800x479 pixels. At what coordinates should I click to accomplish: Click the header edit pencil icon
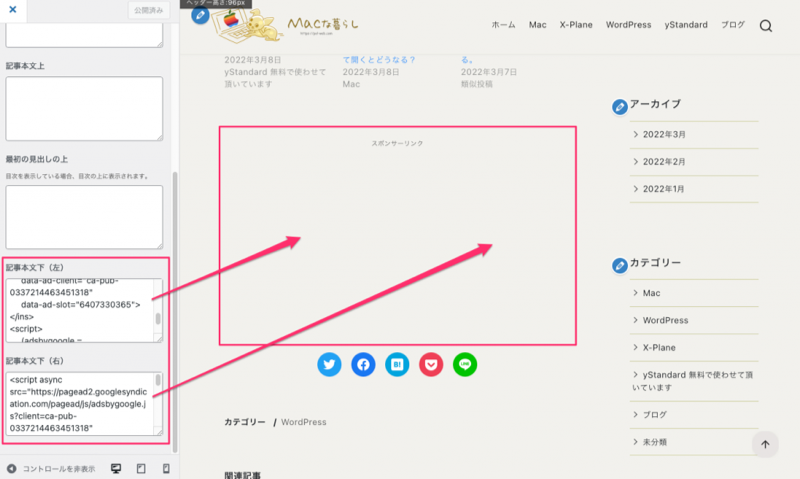(x=200, y=15)
